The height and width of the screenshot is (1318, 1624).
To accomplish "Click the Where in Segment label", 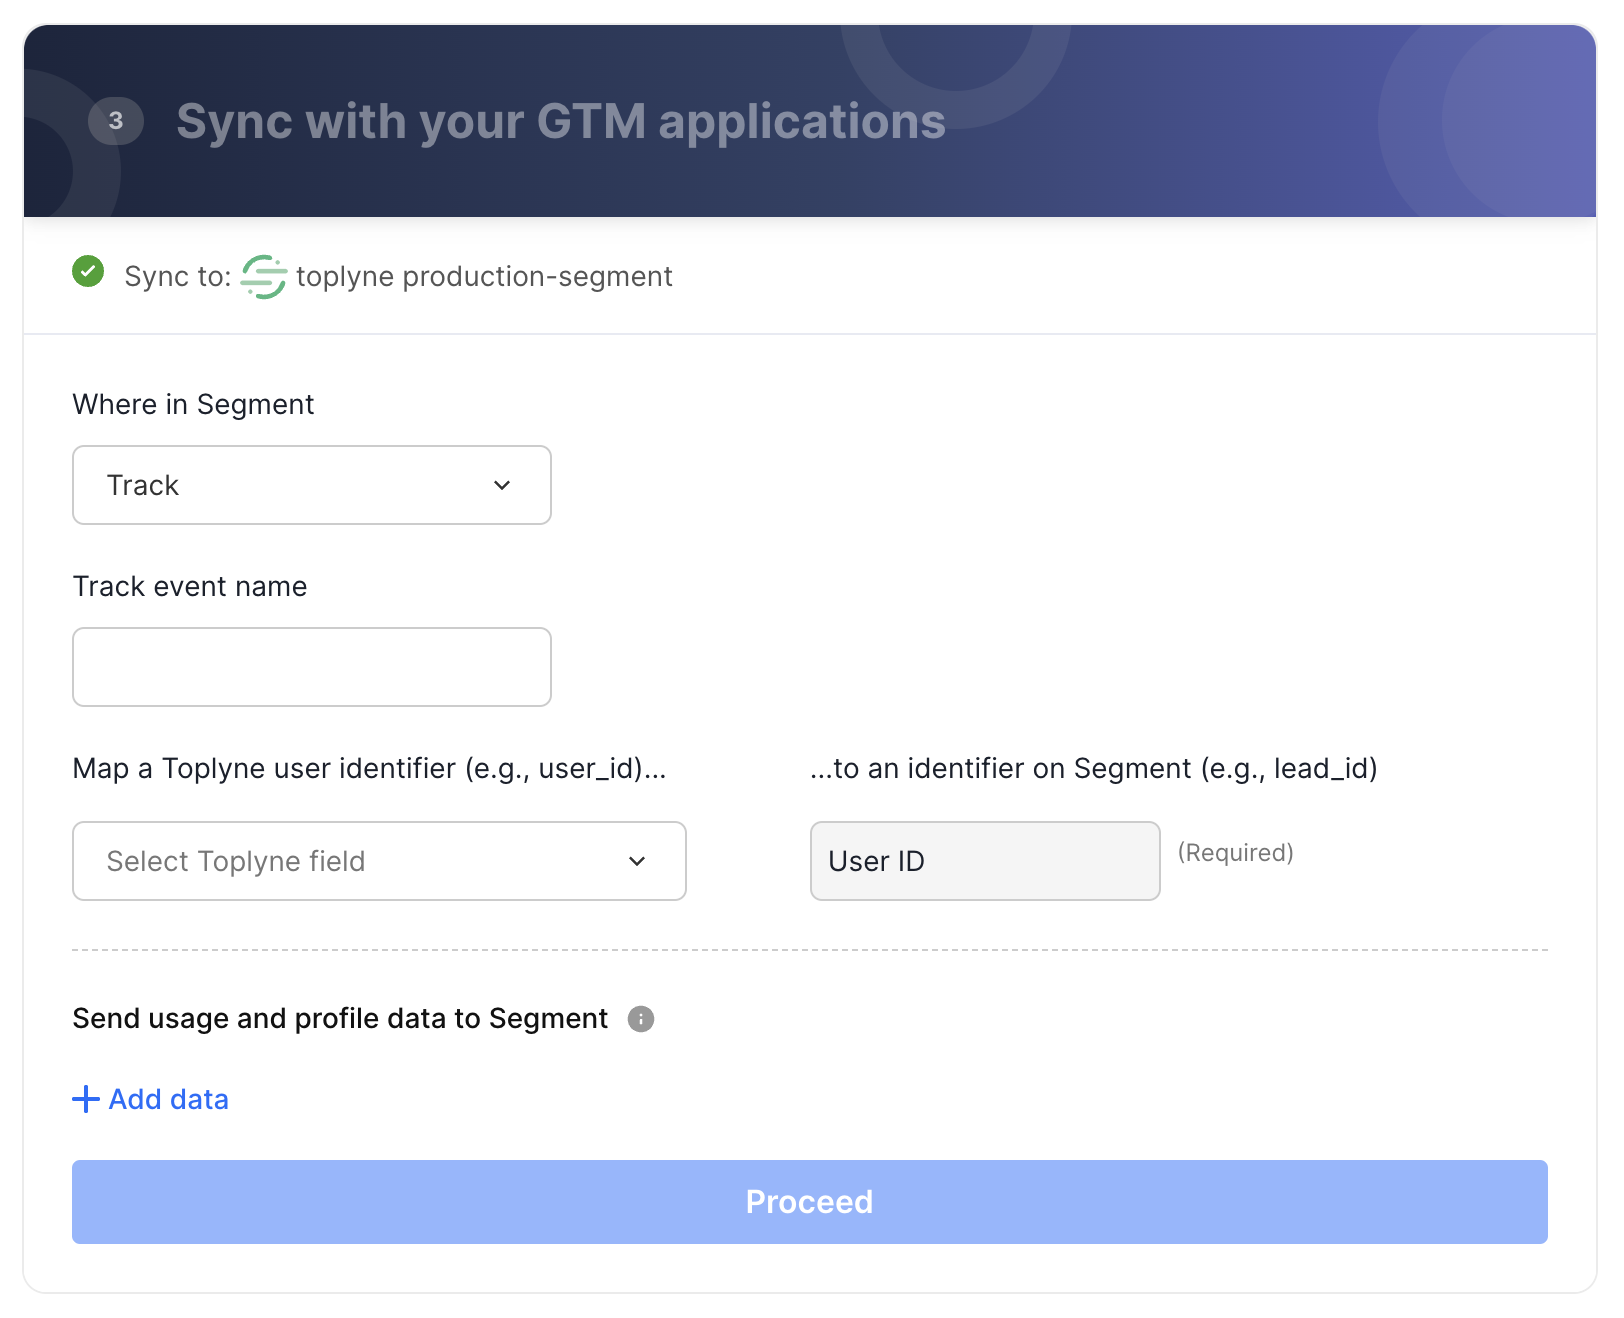I will [194, 404].
